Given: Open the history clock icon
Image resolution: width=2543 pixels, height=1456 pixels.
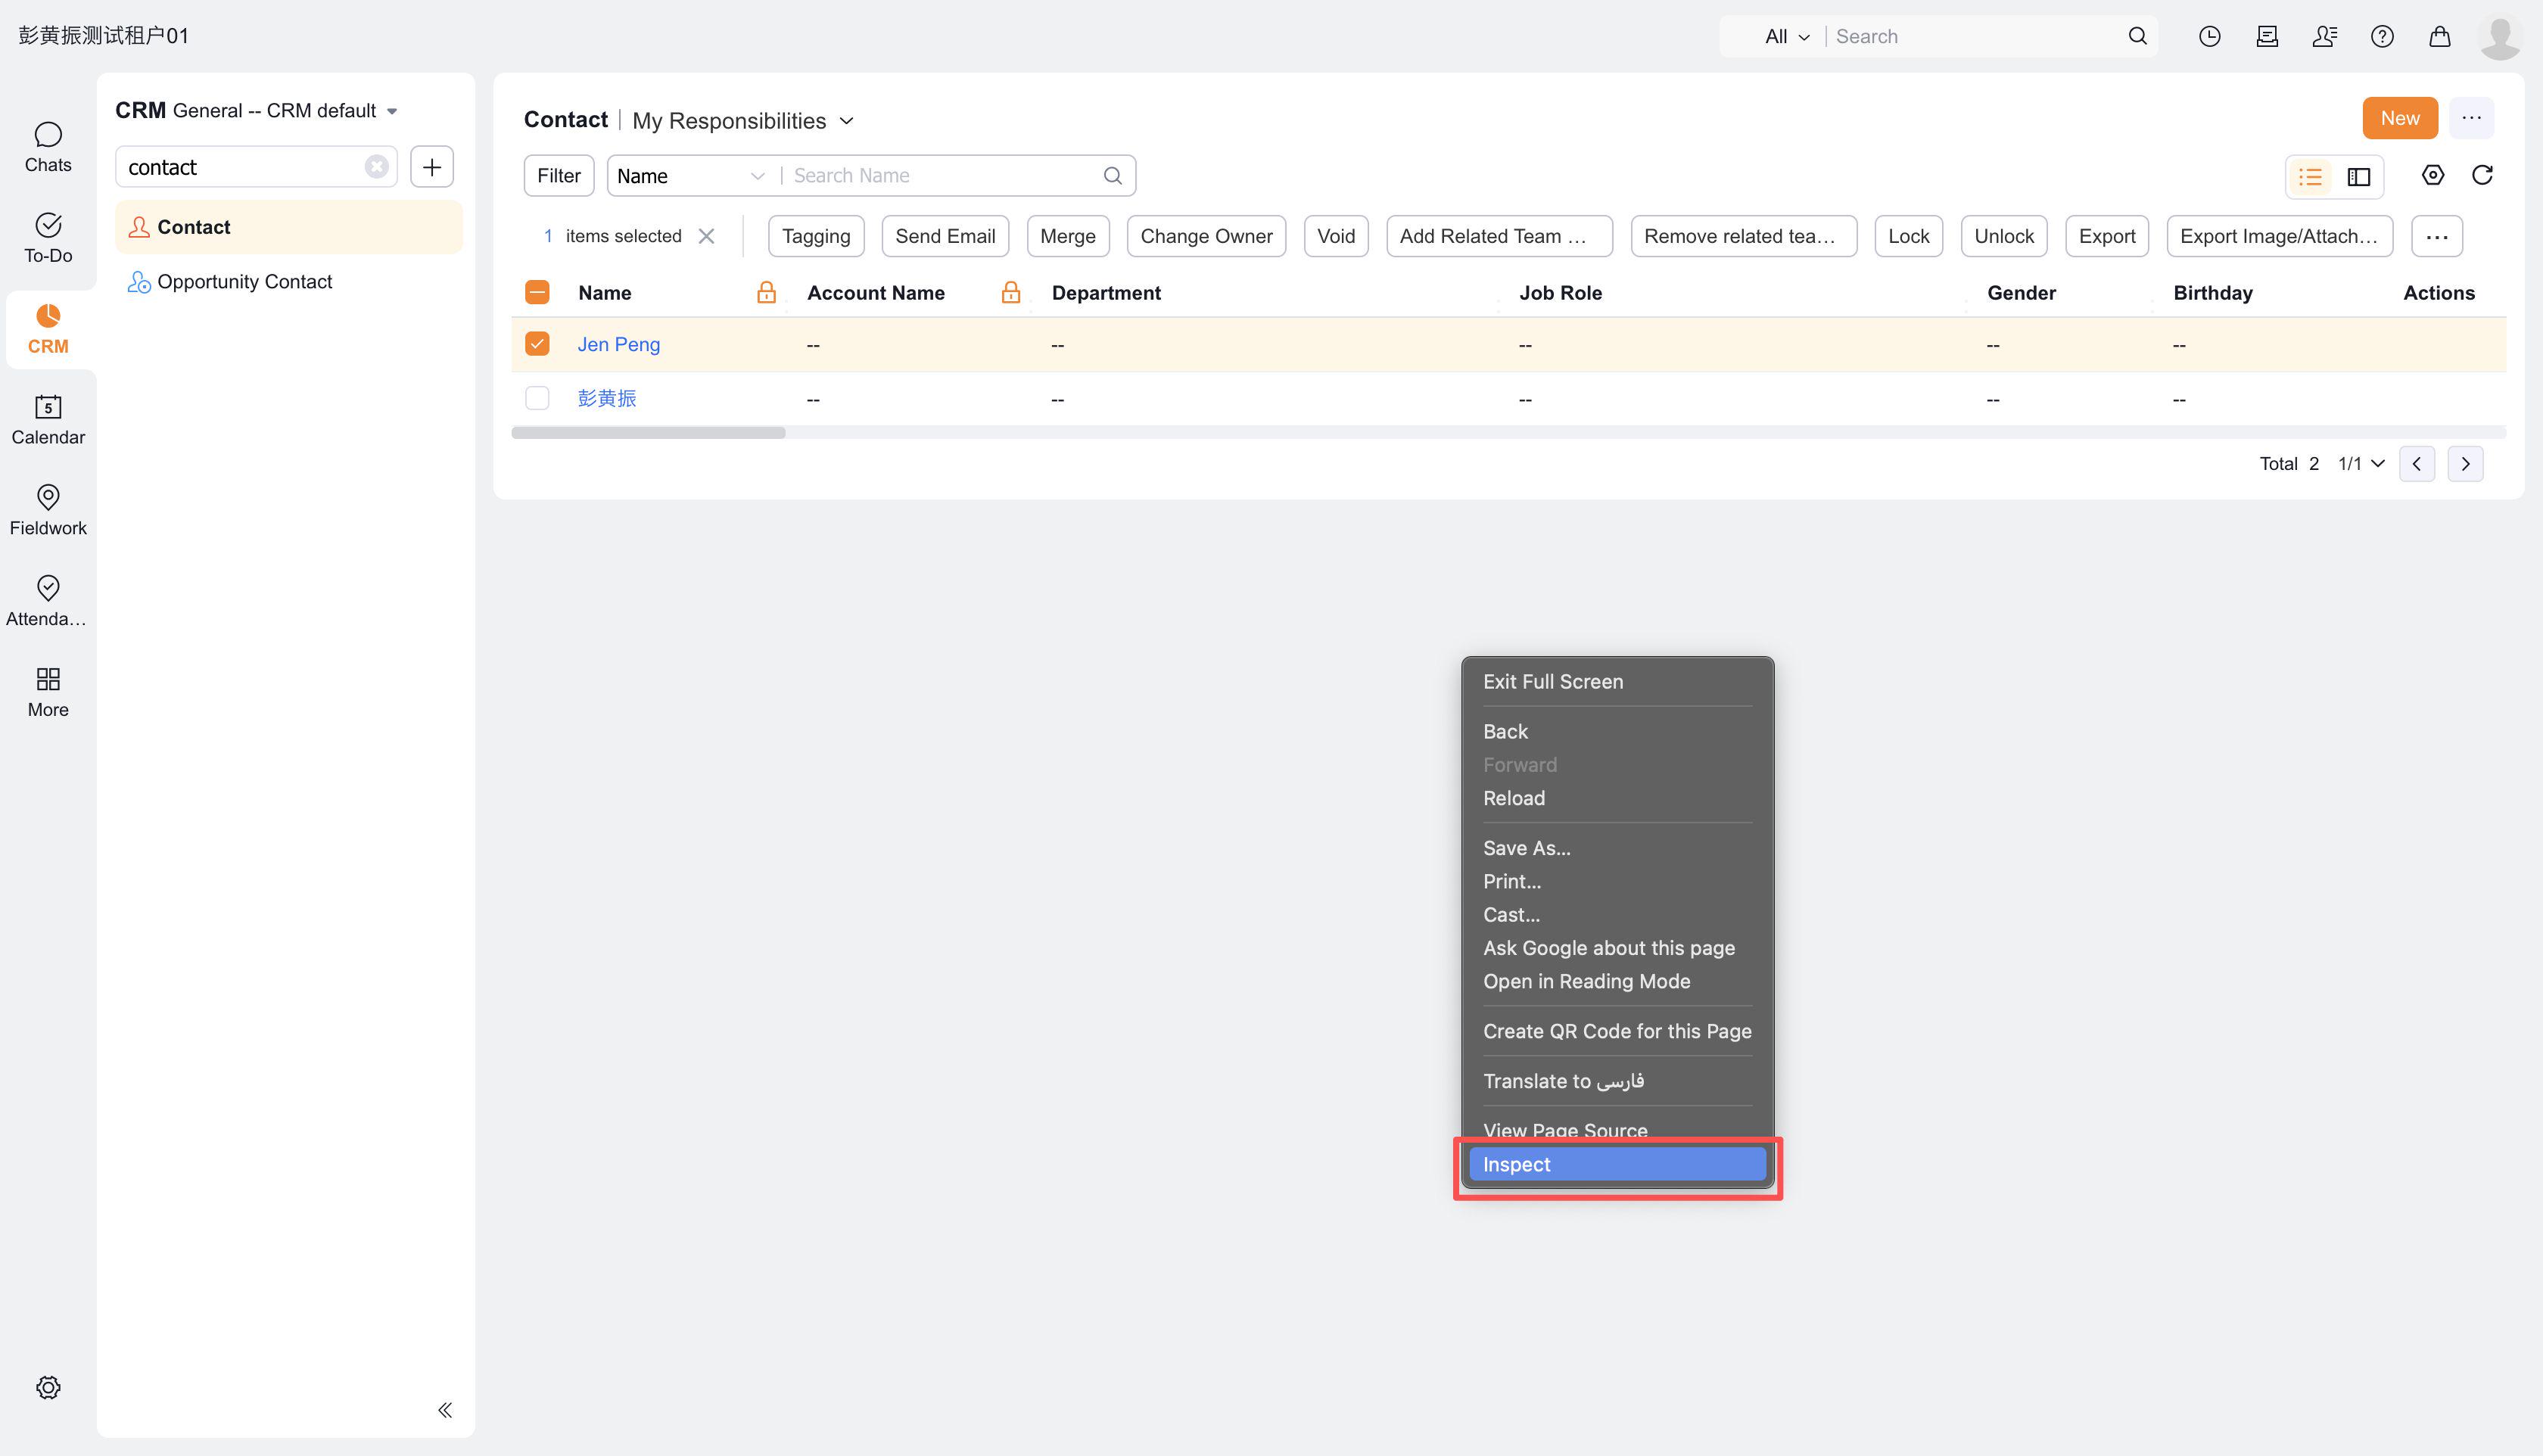Looking at the screenshot, I should 2209,36.
